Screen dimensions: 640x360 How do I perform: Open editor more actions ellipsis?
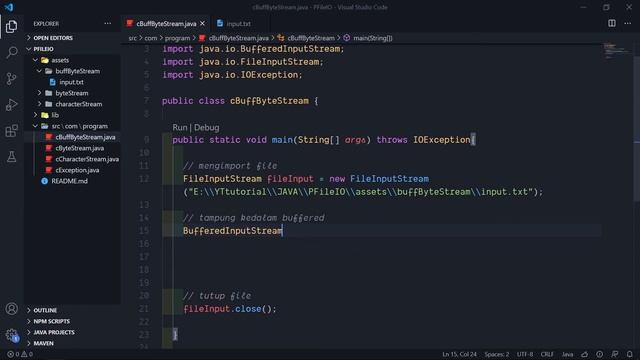(x=627, y=23)
